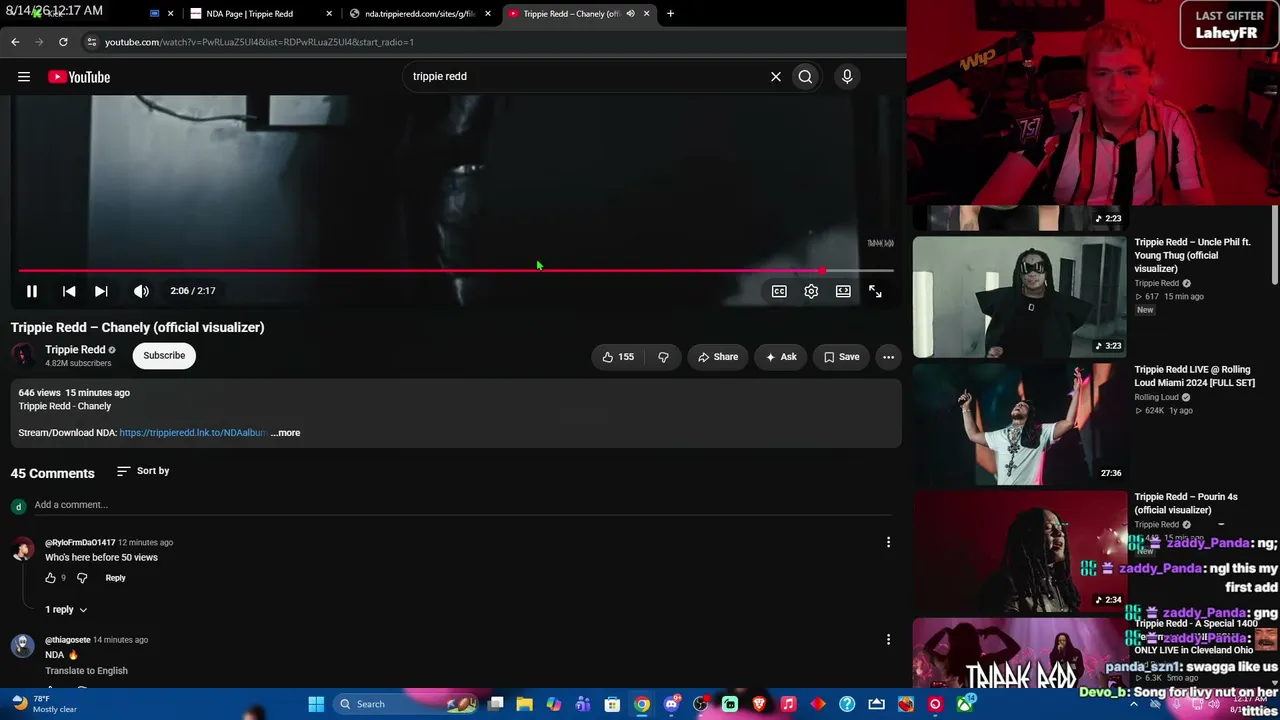Screen dimensions: 1280x720
Task: Open the Sort by comments dropdown
Action: [x=143, y=471]
